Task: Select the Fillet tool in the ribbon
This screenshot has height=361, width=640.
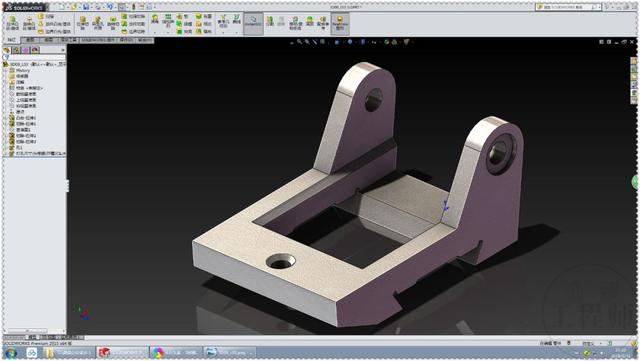Action: pyautogui.click(x=155, y=21)
